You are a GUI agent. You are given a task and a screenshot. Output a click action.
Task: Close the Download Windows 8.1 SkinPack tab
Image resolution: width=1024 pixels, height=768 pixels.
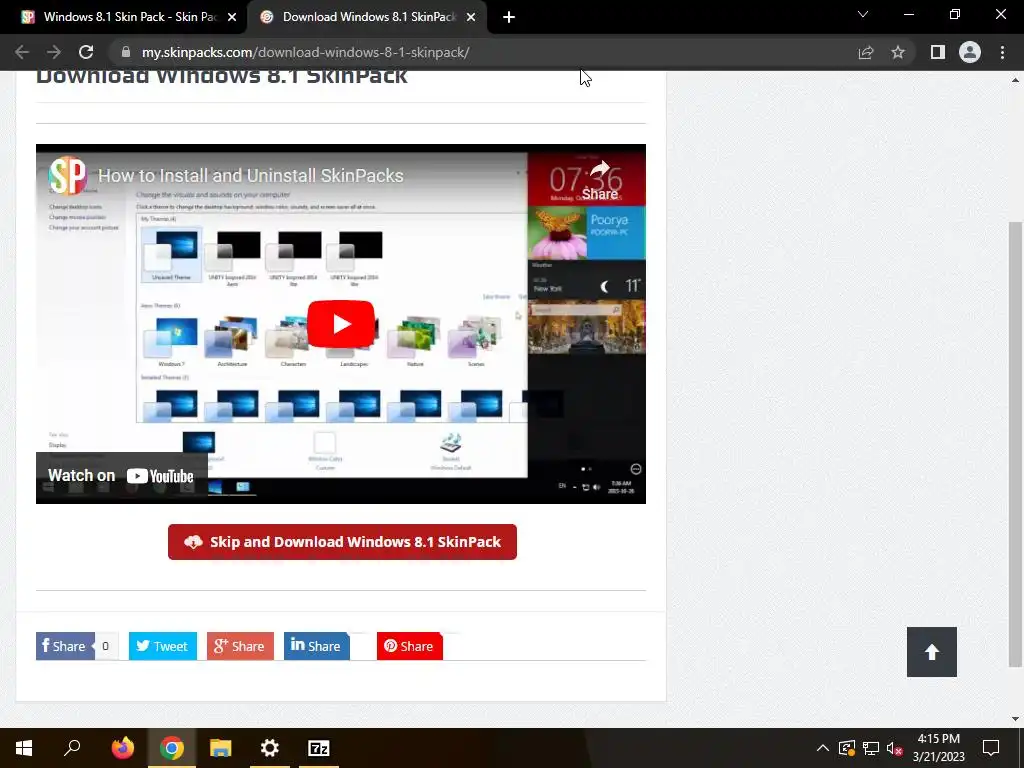pos(471,17)
